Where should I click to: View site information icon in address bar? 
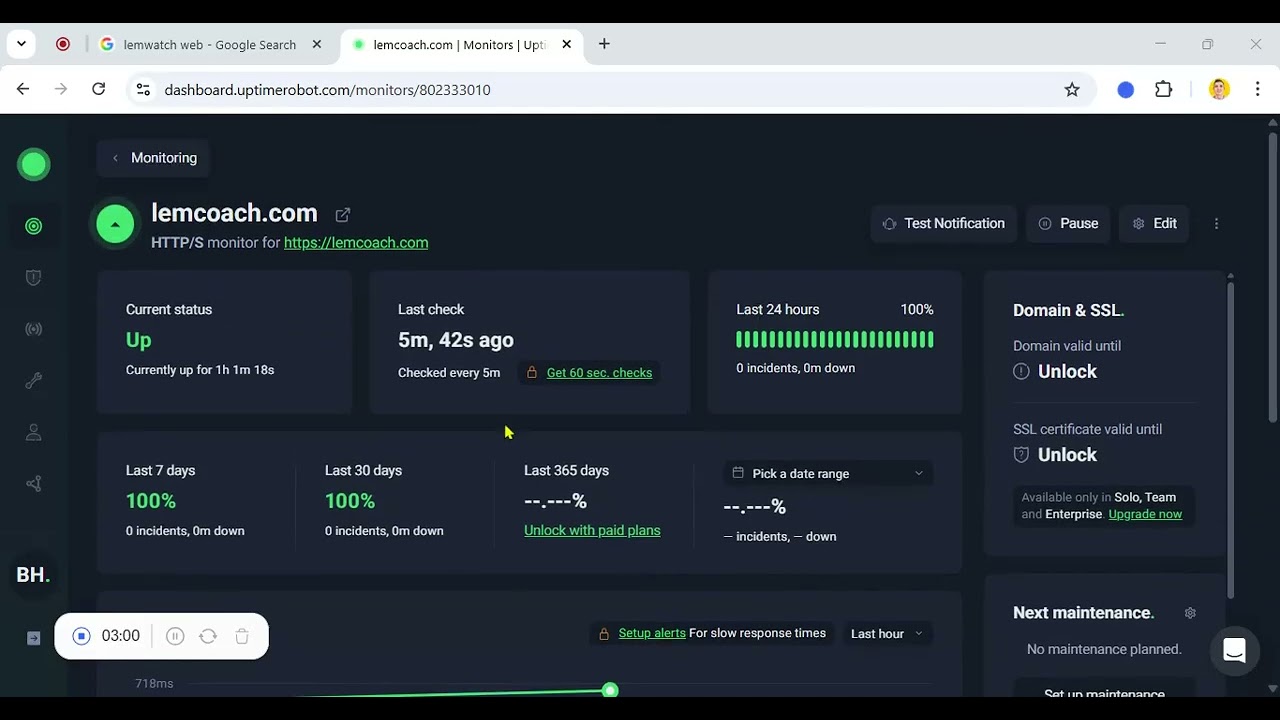[x=143, y=90]
